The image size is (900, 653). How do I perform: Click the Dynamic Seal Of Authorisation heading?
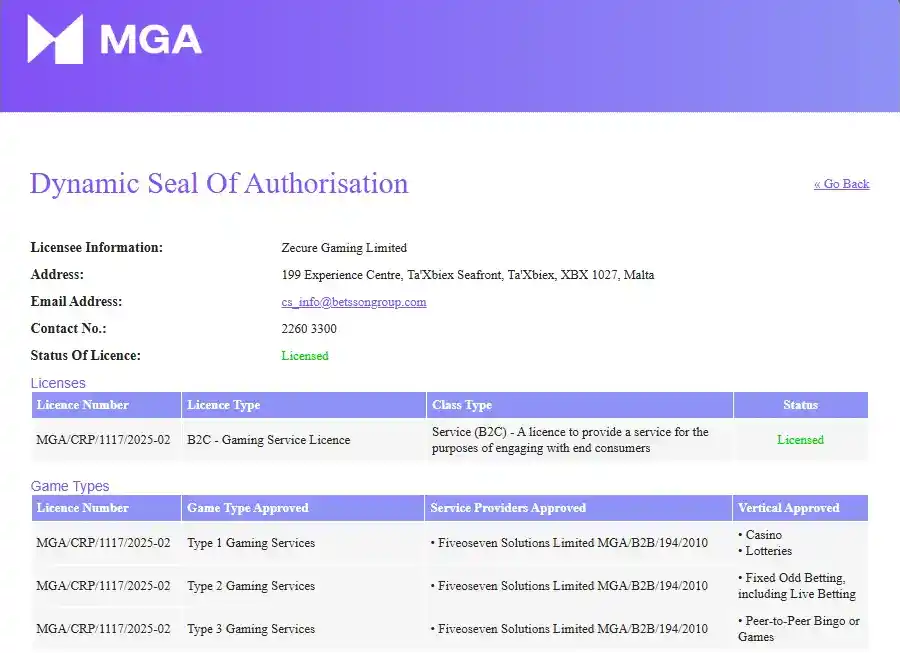point(219,184)
